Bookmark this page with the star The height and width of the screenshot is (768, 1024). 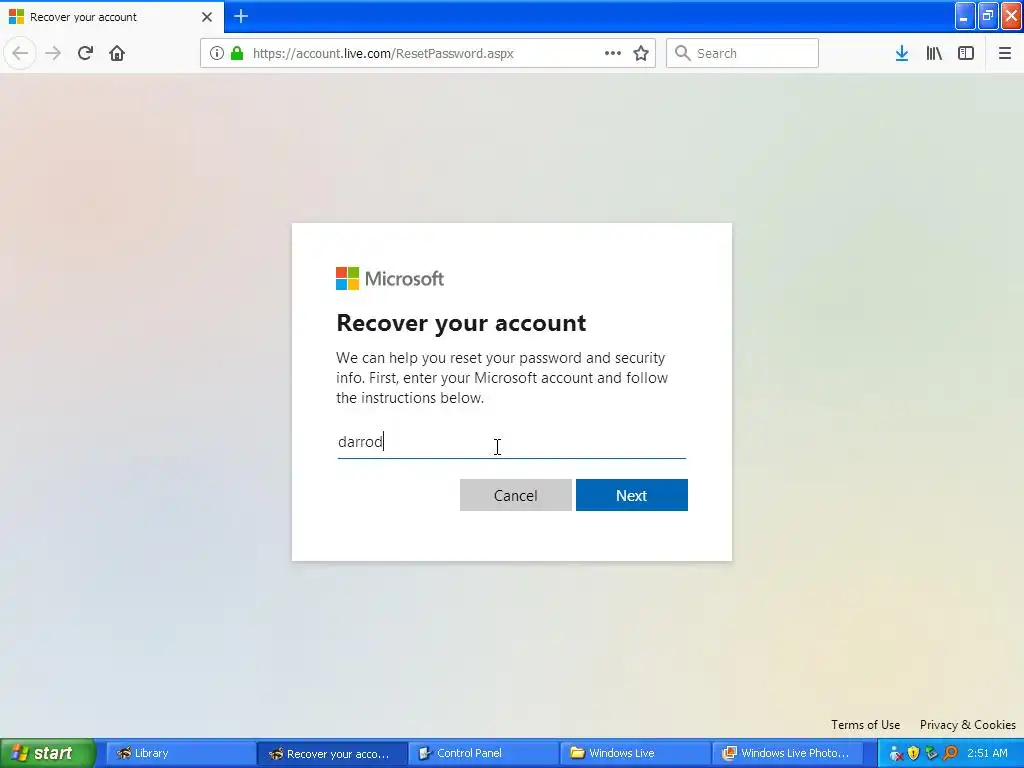pos(641,53)
